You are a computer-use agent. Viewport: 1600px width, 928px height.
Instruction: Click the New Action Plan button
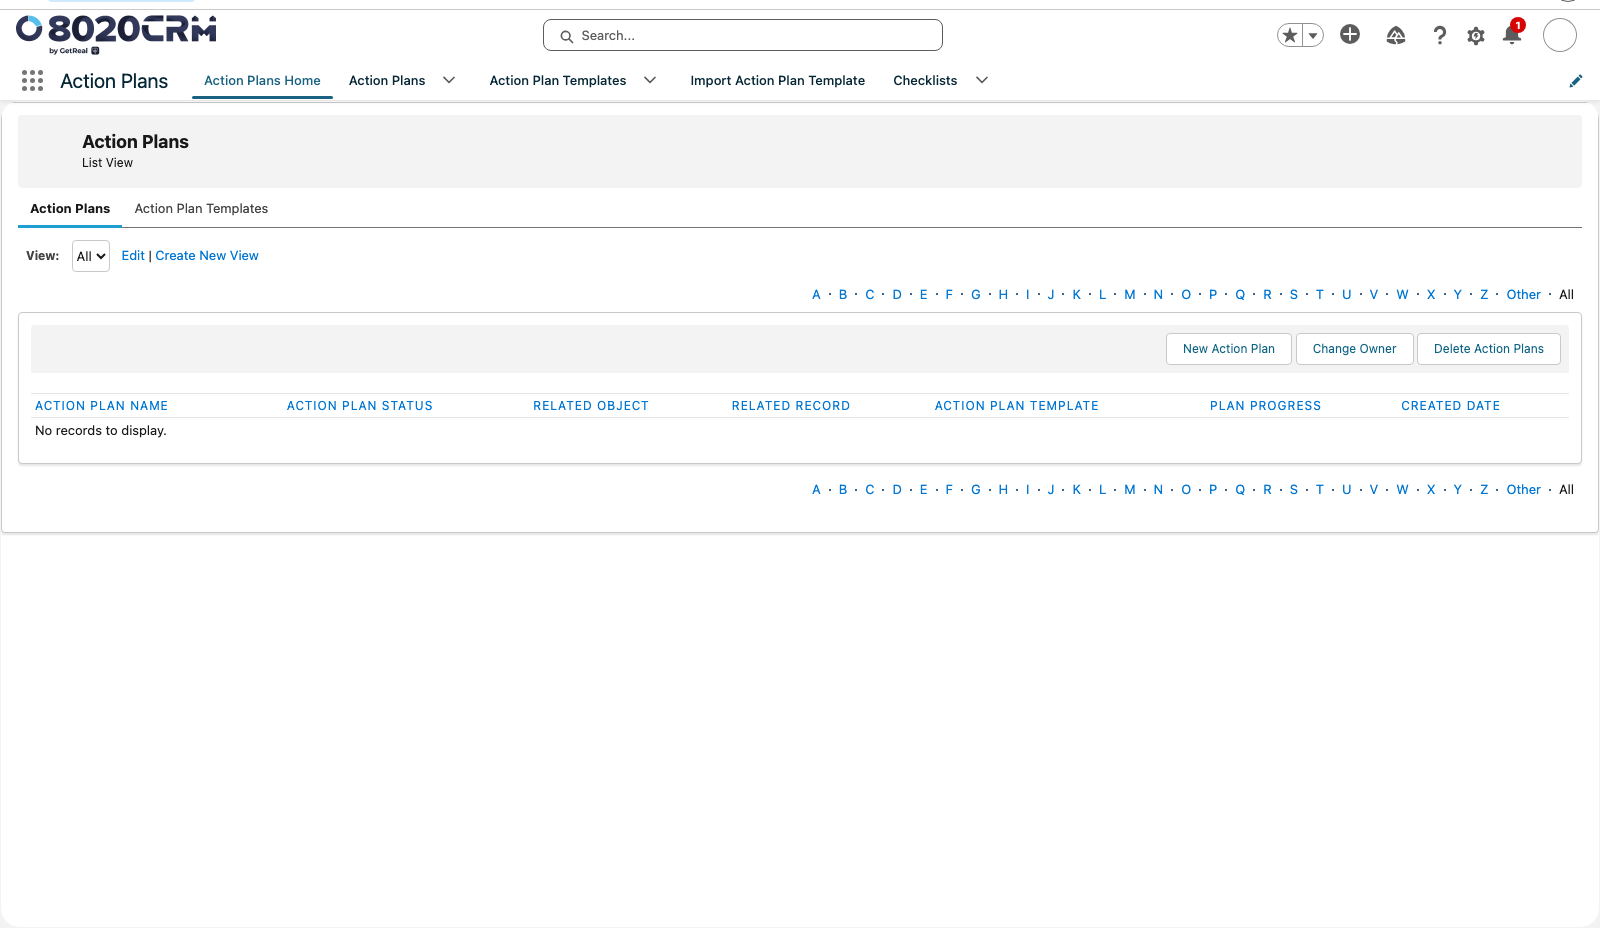pos(1229,349)
